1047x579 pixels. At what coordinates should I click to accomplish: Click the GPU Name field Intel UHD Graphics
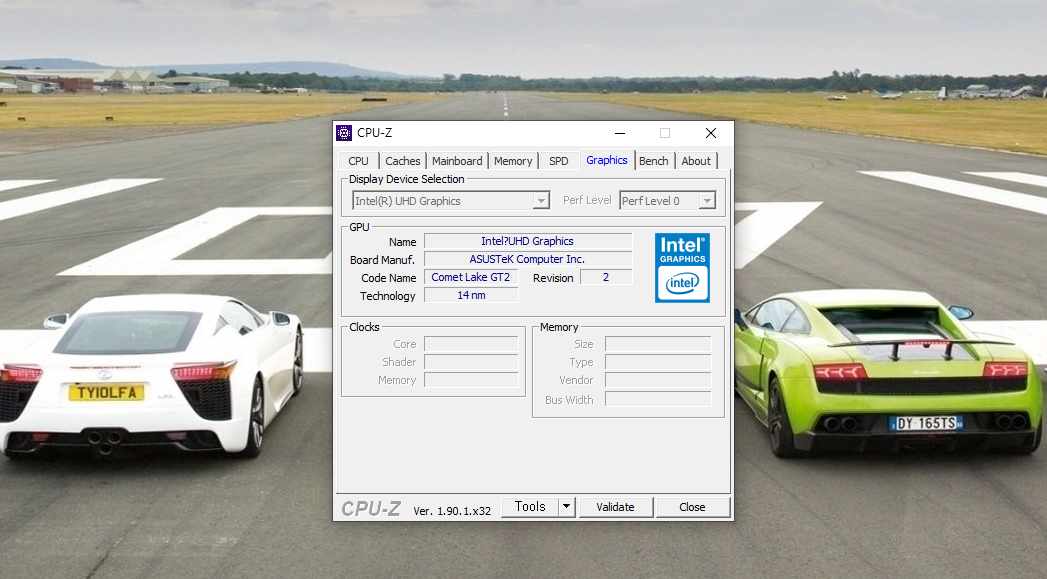[x=528, y=241]
